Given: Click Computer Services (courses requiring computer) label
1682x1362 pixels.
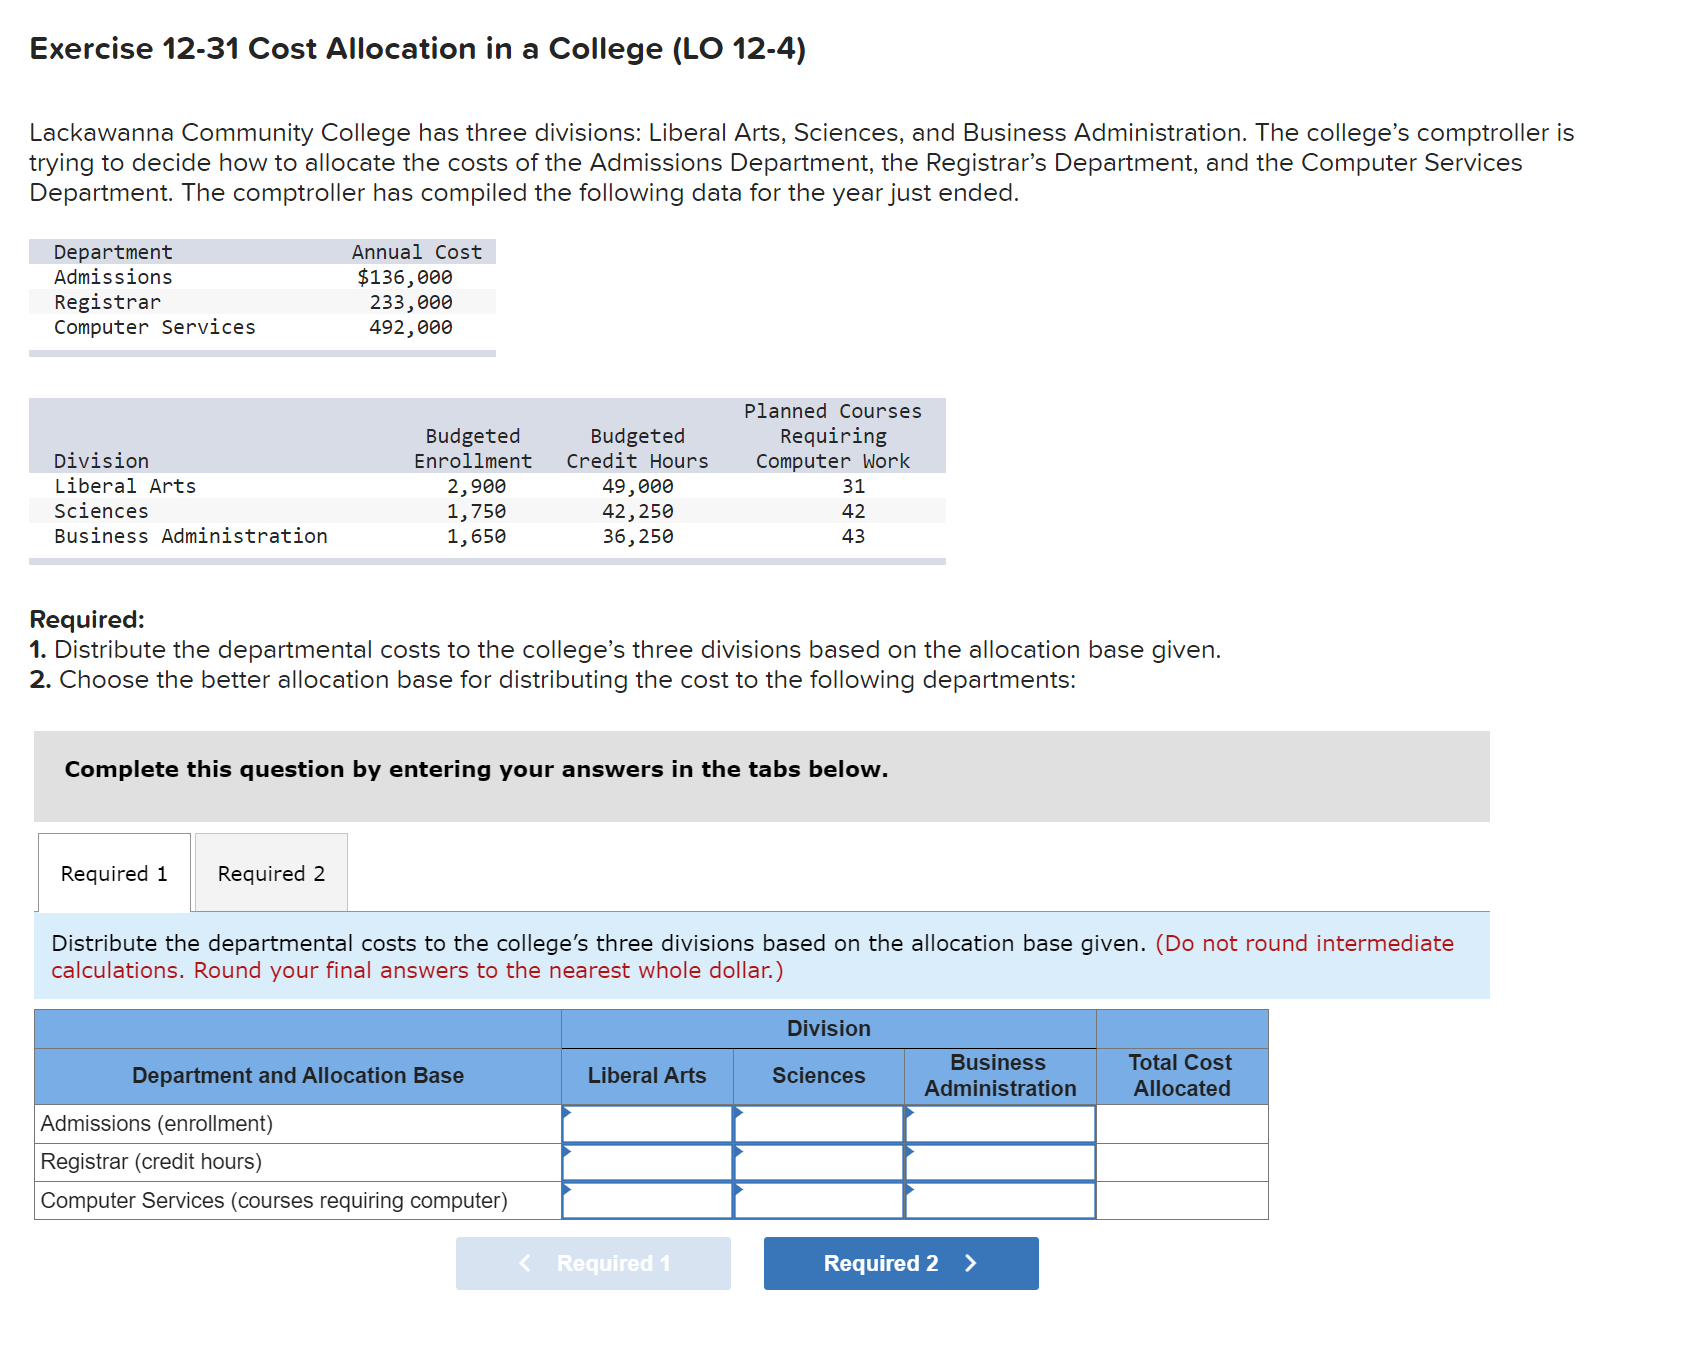Looking at the screenshot, I should click(x=274, y=1200).
